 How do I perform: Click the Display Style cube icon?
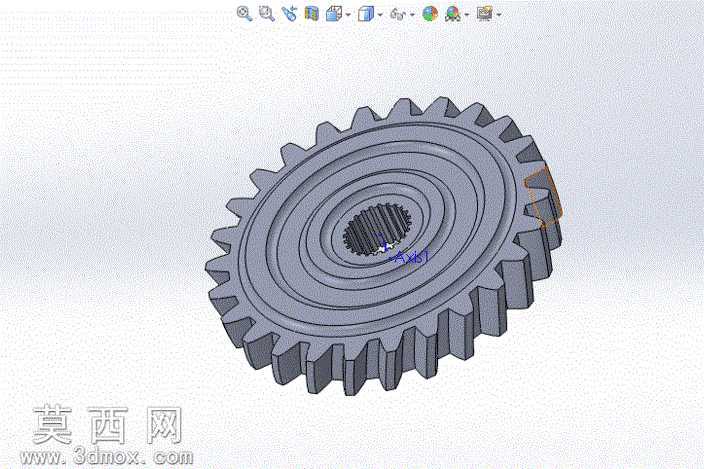point(365,13)
